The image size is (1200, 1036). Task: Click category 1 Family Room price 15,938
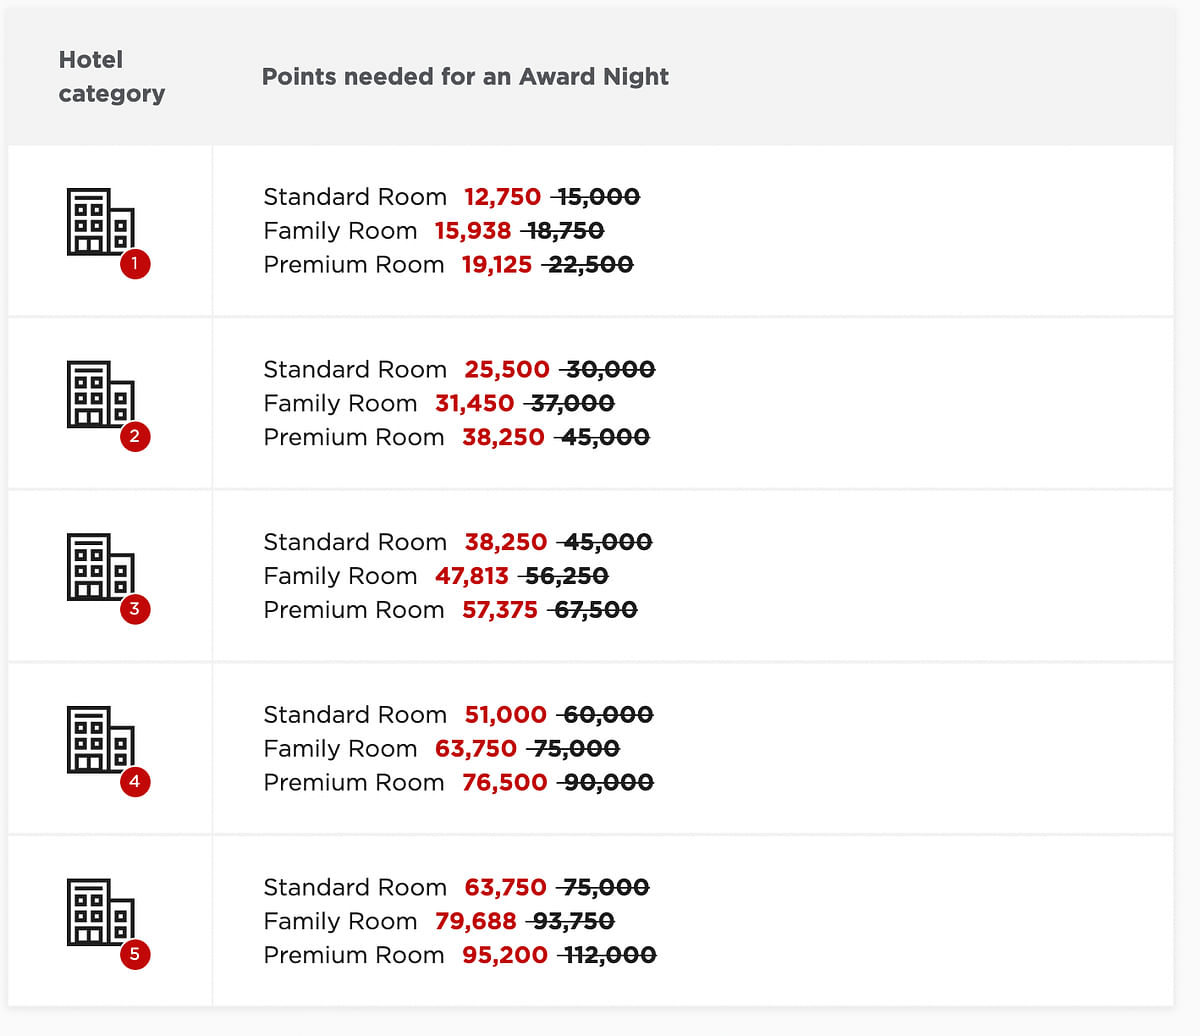[x=472, y=231]
